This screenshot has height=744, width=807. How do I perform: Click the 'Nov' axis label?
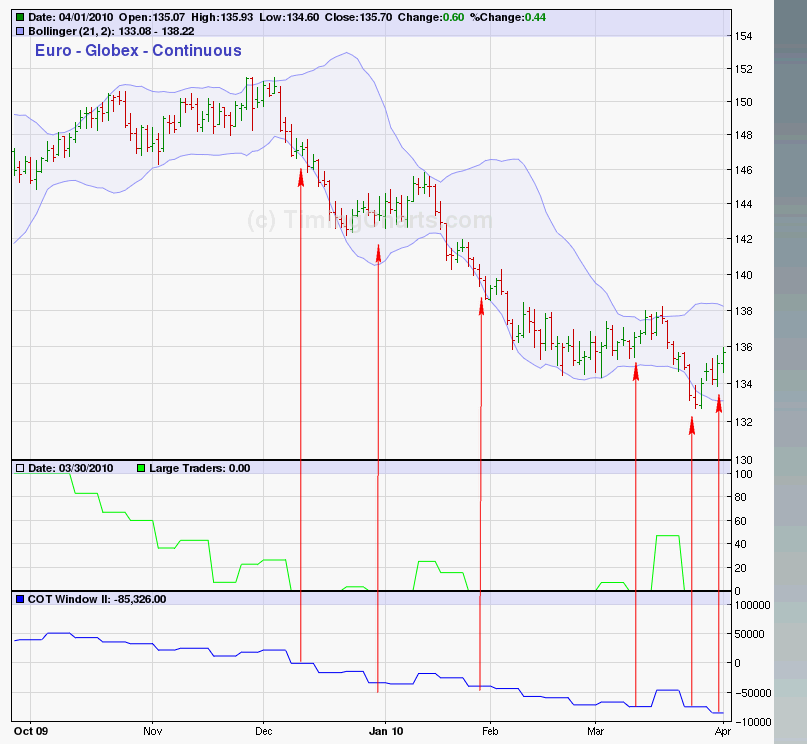tap(153, 731)
